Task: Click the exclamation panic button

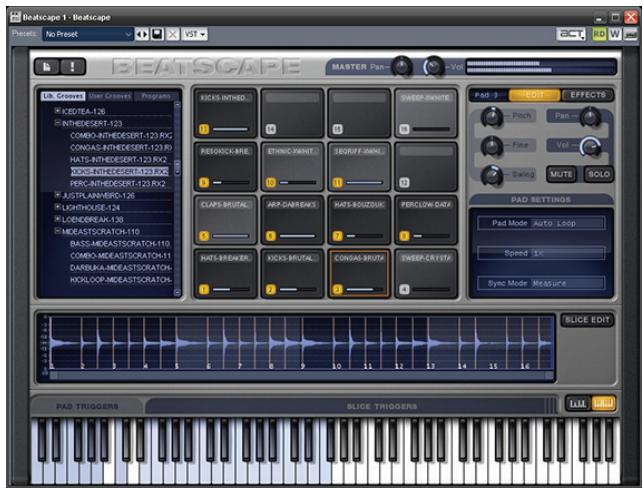Action: [73, 67]
